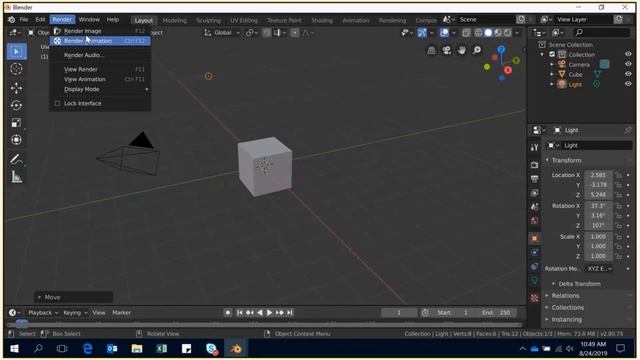The width and height of the screenshot is (640, 360).
Task: Toggle lock on Rotation X
Action: coord(618,206)
